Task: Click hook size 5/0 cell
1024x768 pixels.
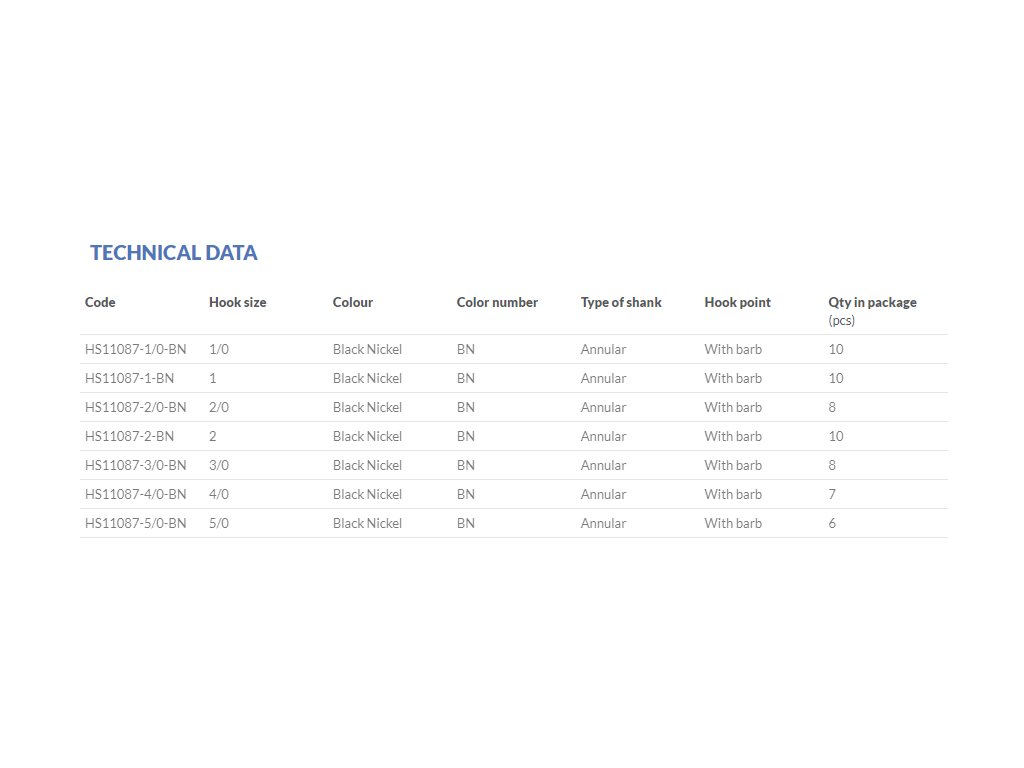Action: pos(219,523)
